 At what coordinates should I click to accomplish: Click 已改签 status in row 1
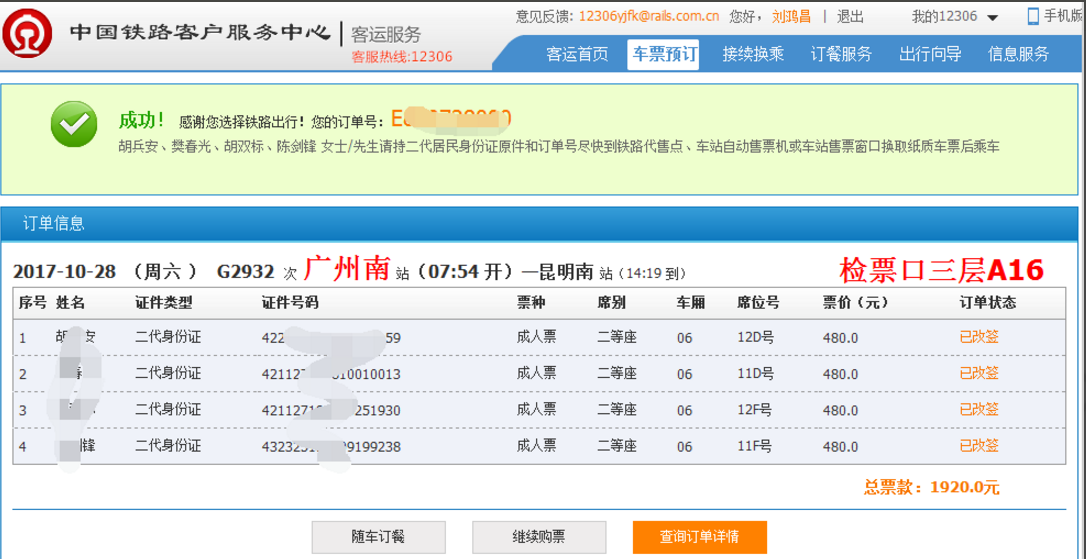[979, 337]
